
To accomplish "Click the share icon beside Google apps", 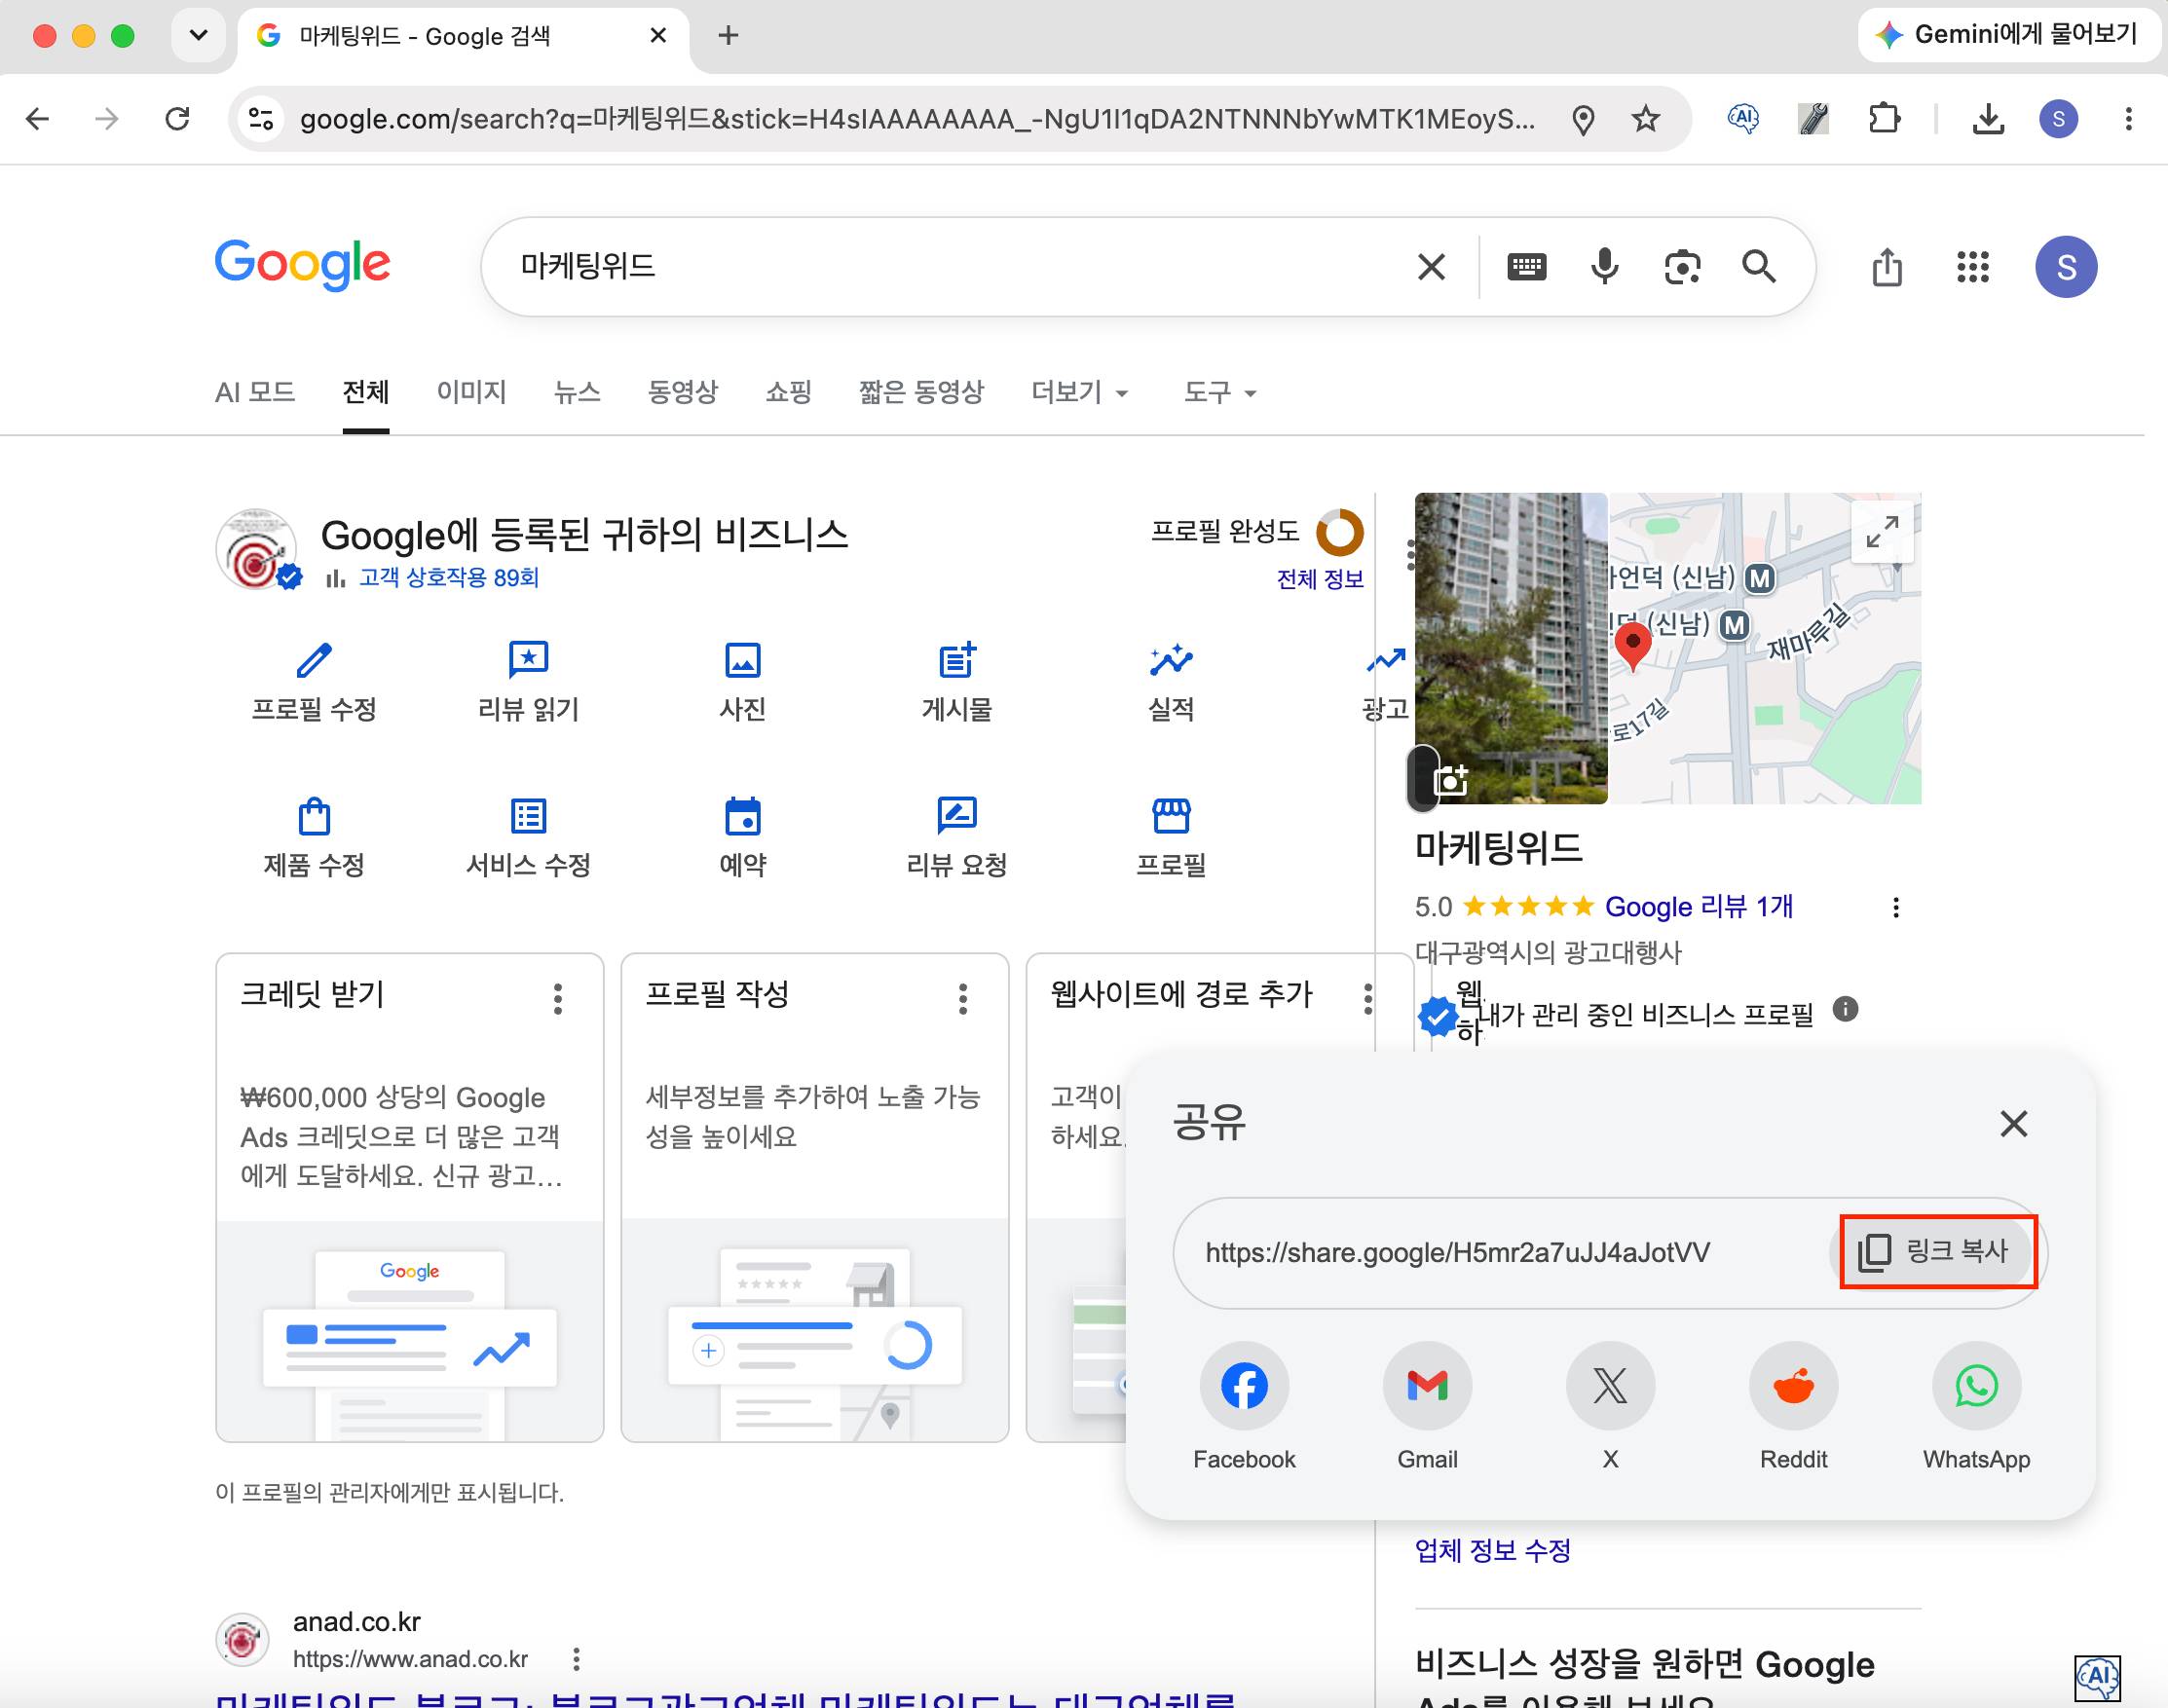I will click(x=1887, y=267).
